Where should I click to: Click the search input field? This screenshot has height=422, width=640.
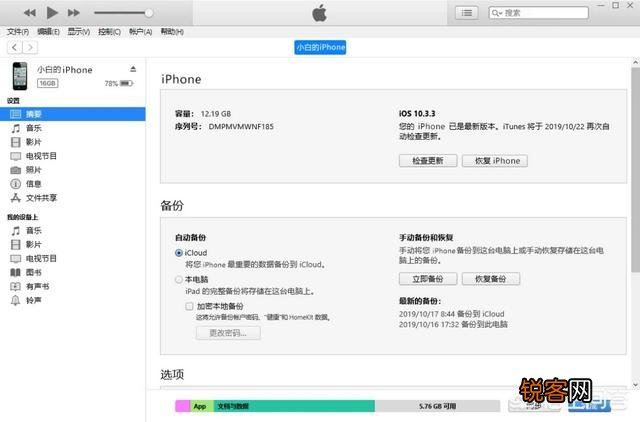[x=539, y=13]
